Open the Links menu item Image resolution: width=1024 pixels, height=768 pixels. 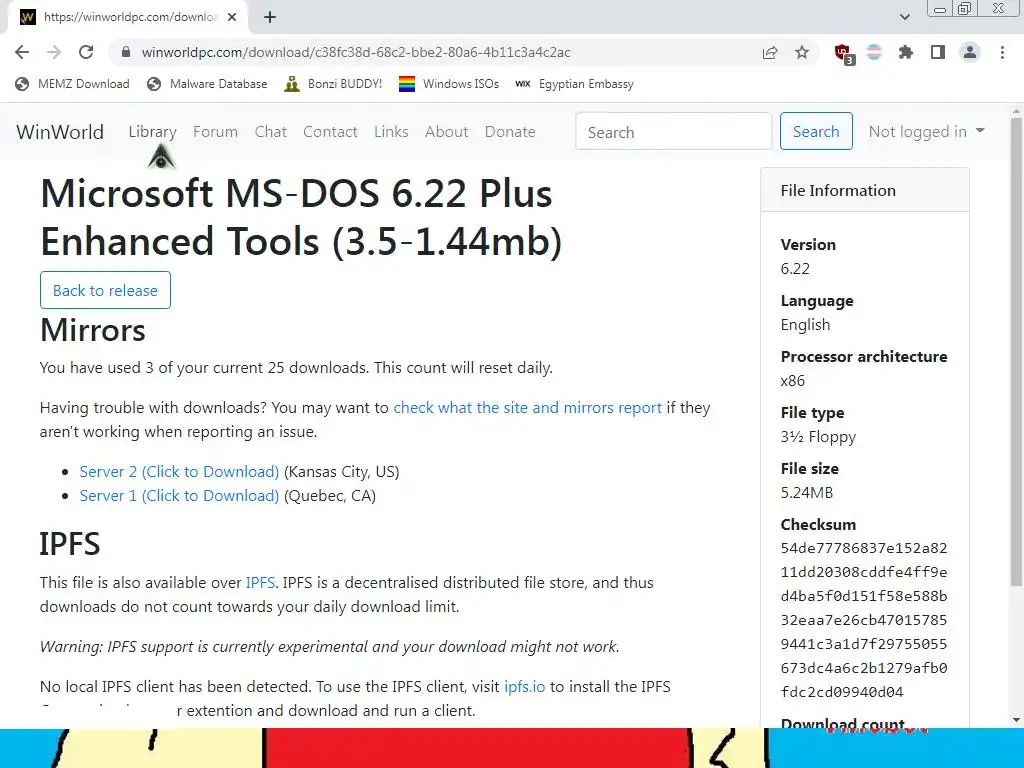pos(391,131)
